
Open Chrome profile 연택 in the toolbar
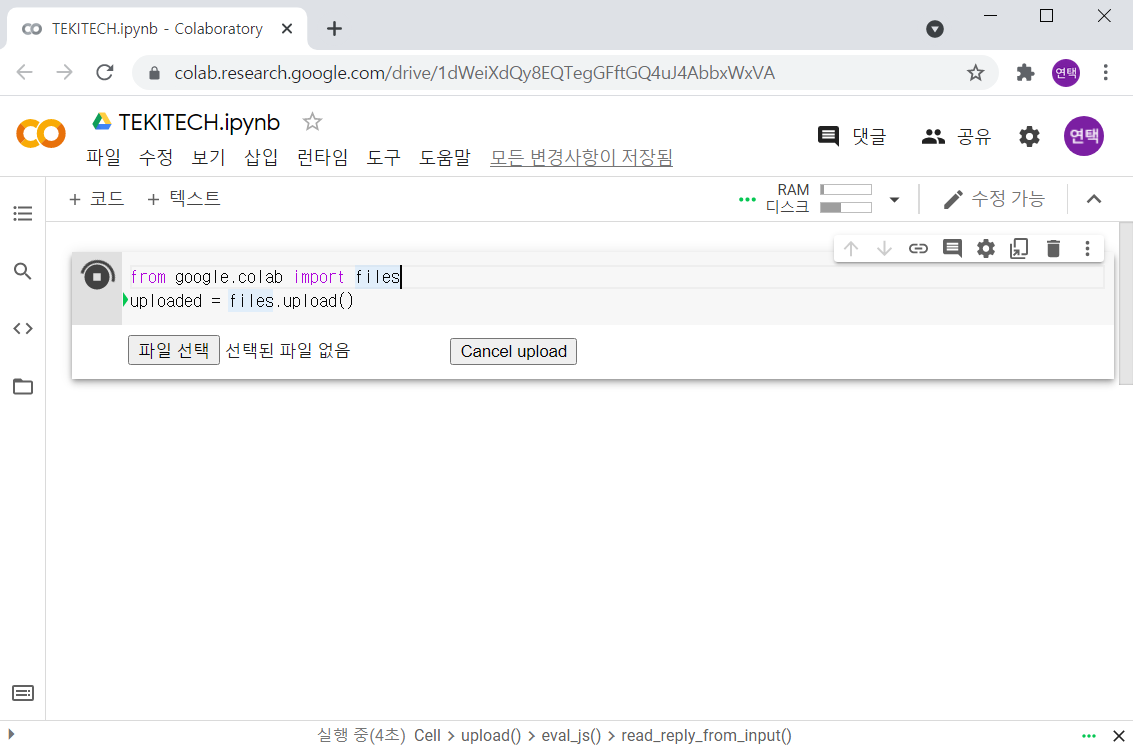click(1066, 72)
